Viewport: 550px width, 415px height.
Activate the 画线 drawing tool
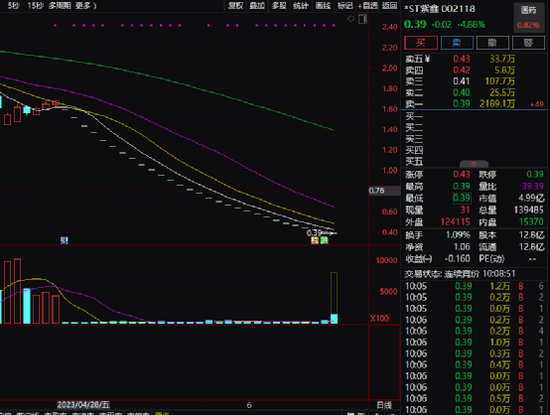pos(323,6)
